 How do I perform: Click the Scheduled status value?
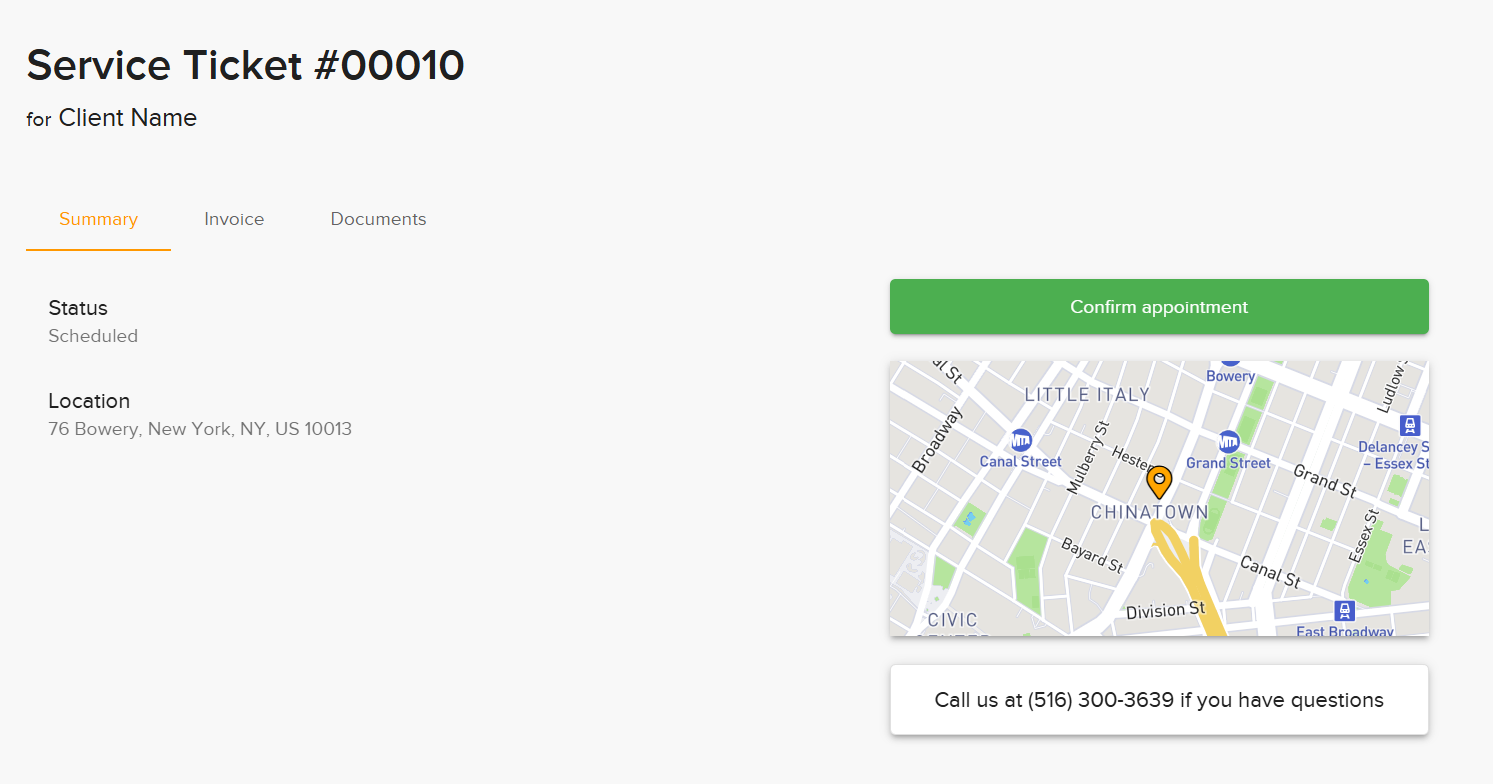tap(93, 336)
